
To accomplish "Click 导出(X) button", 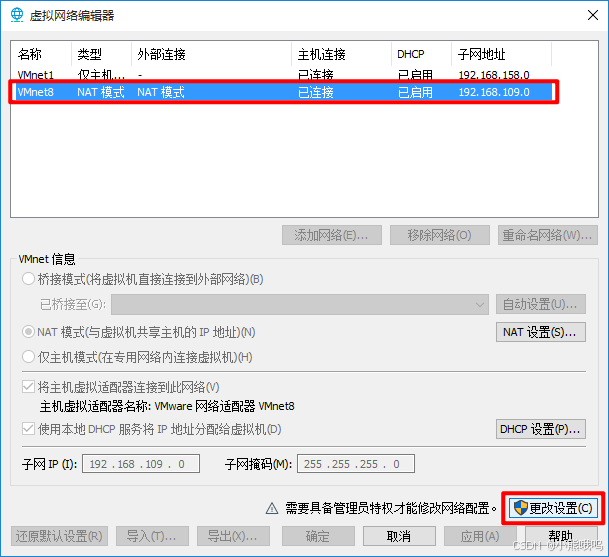I will point(233,536).
